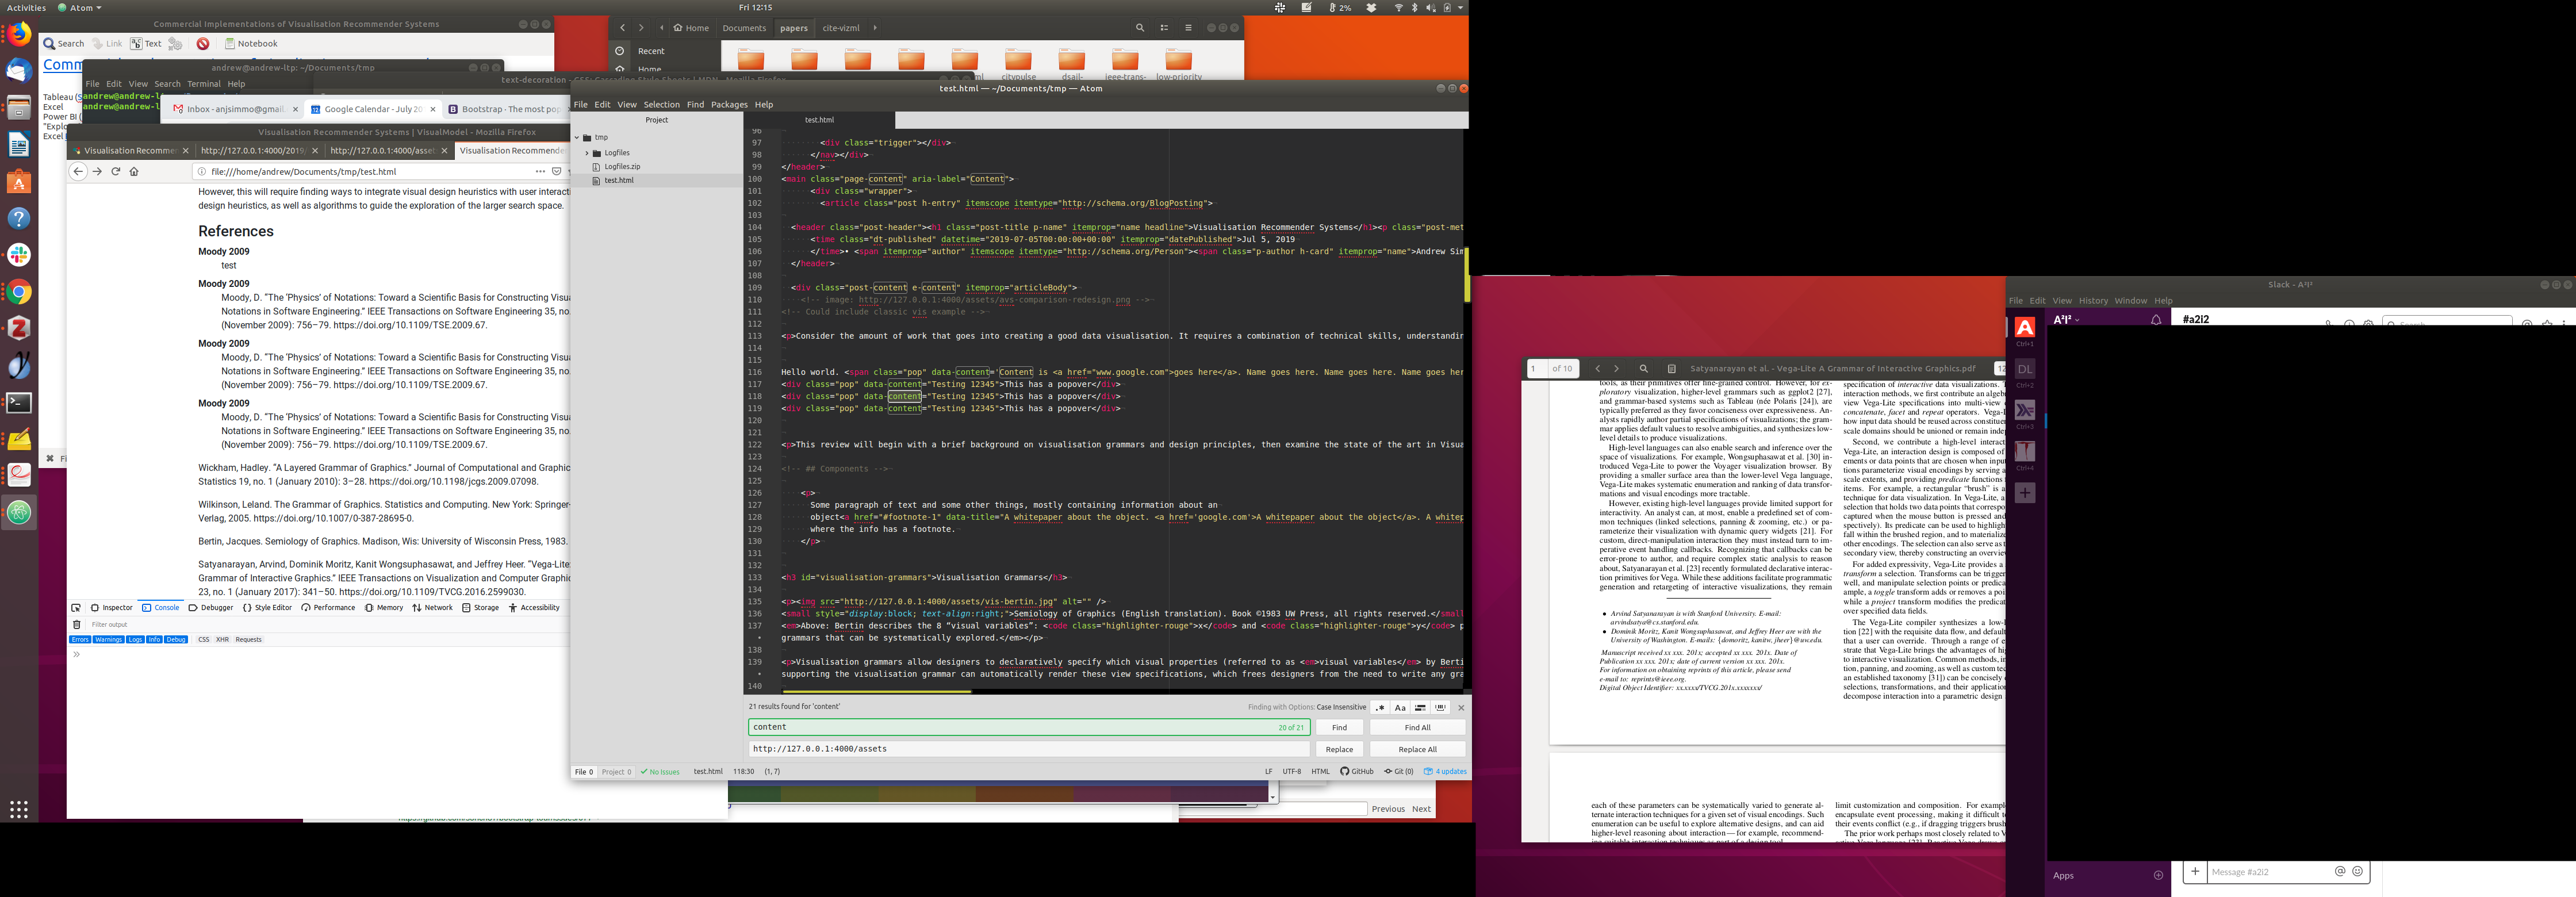Viewport: 2576px width, 897px height.
Task: Clear console output with trash icon
Action: point(77,624)
